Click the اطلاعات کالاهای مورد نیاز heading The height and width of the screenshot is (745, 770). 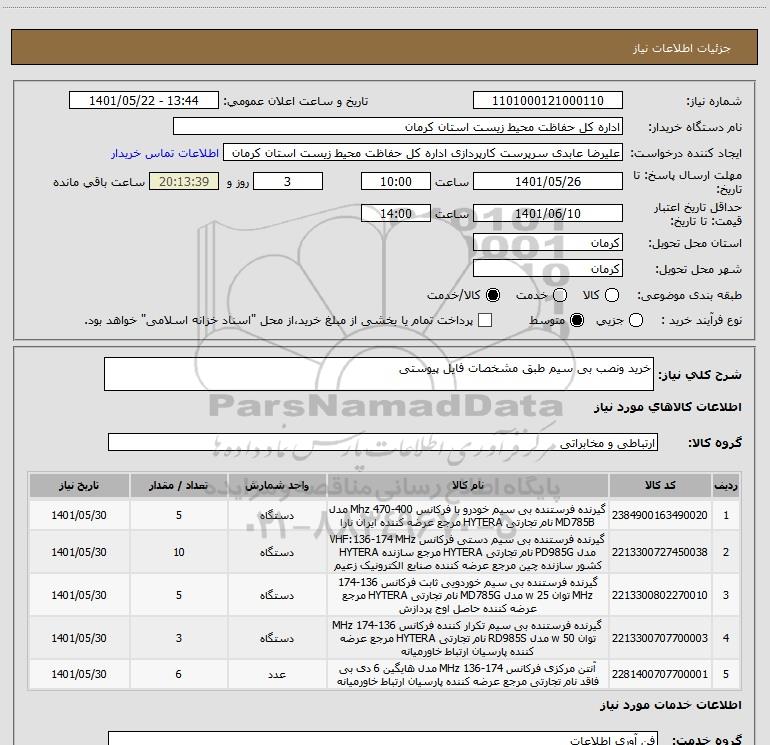668,407
